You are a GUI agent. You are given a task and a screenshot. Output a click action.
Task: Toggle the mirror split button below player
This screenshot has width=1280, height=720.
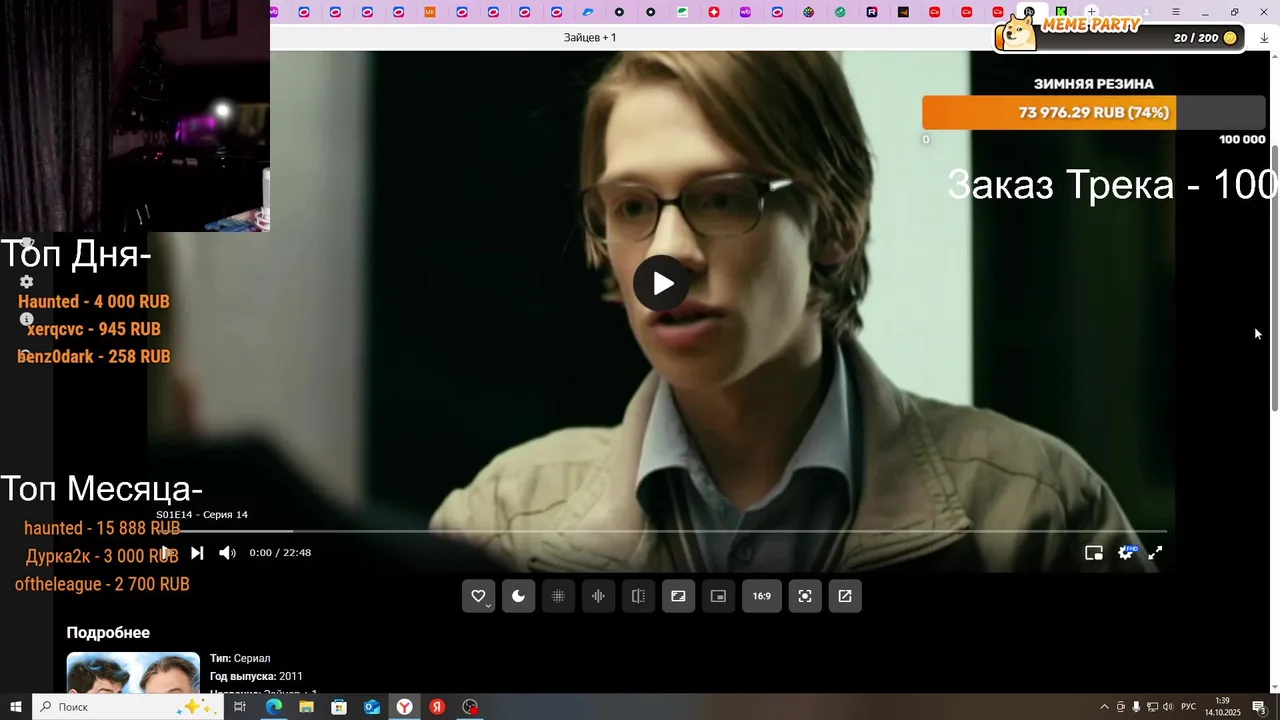[x=638, y=596]
